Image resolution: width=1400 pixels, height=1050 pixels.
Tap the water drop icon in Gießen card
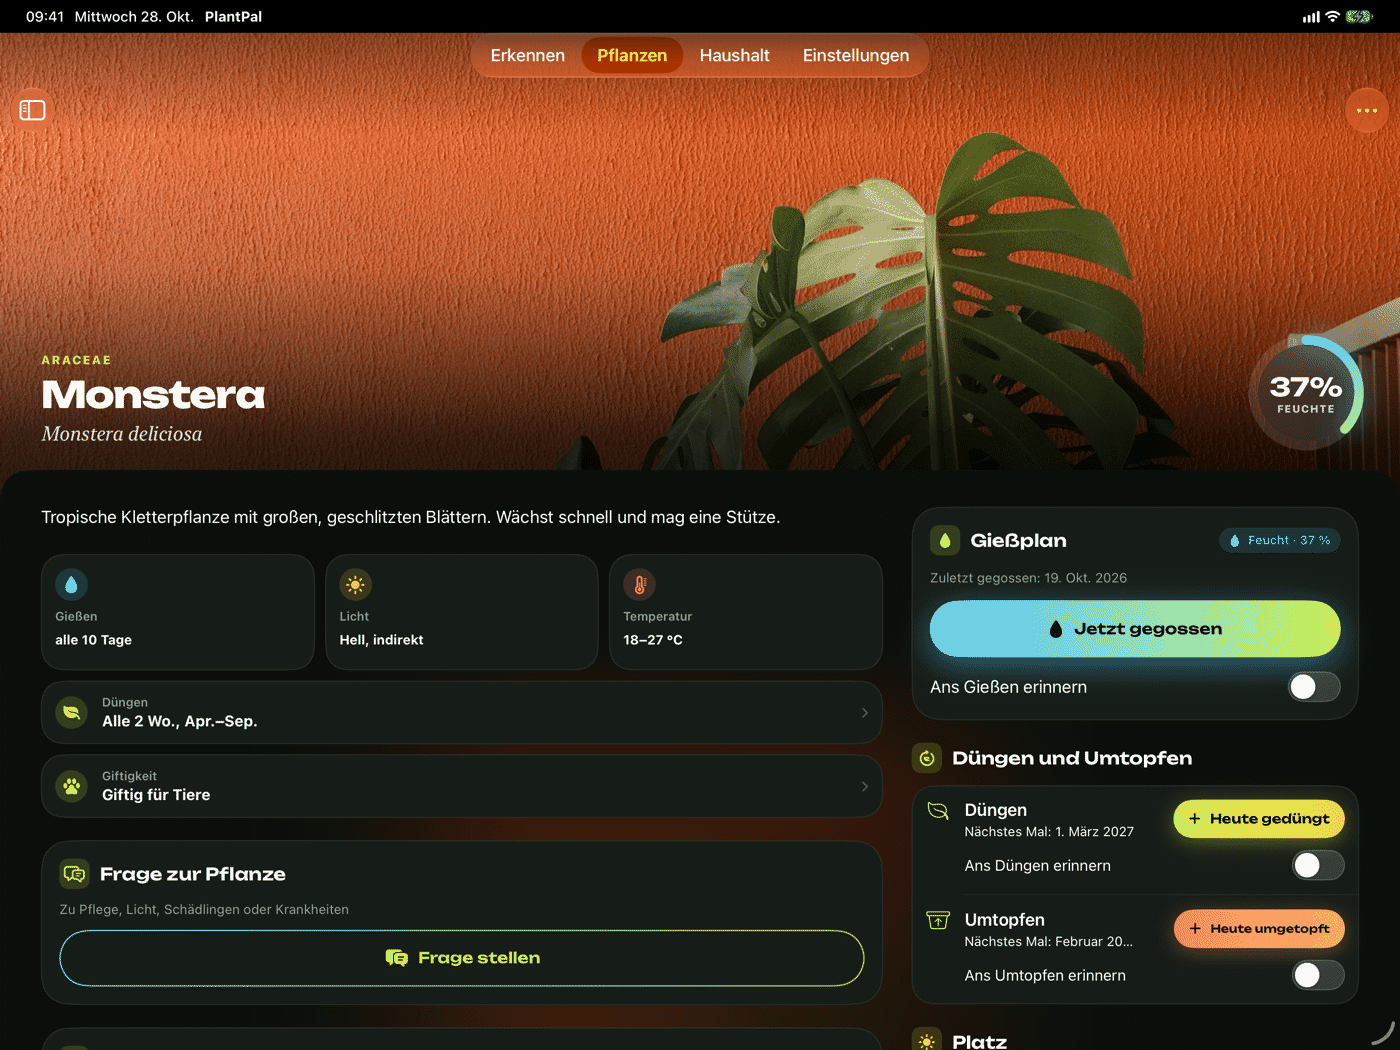(x=71, y=584)
